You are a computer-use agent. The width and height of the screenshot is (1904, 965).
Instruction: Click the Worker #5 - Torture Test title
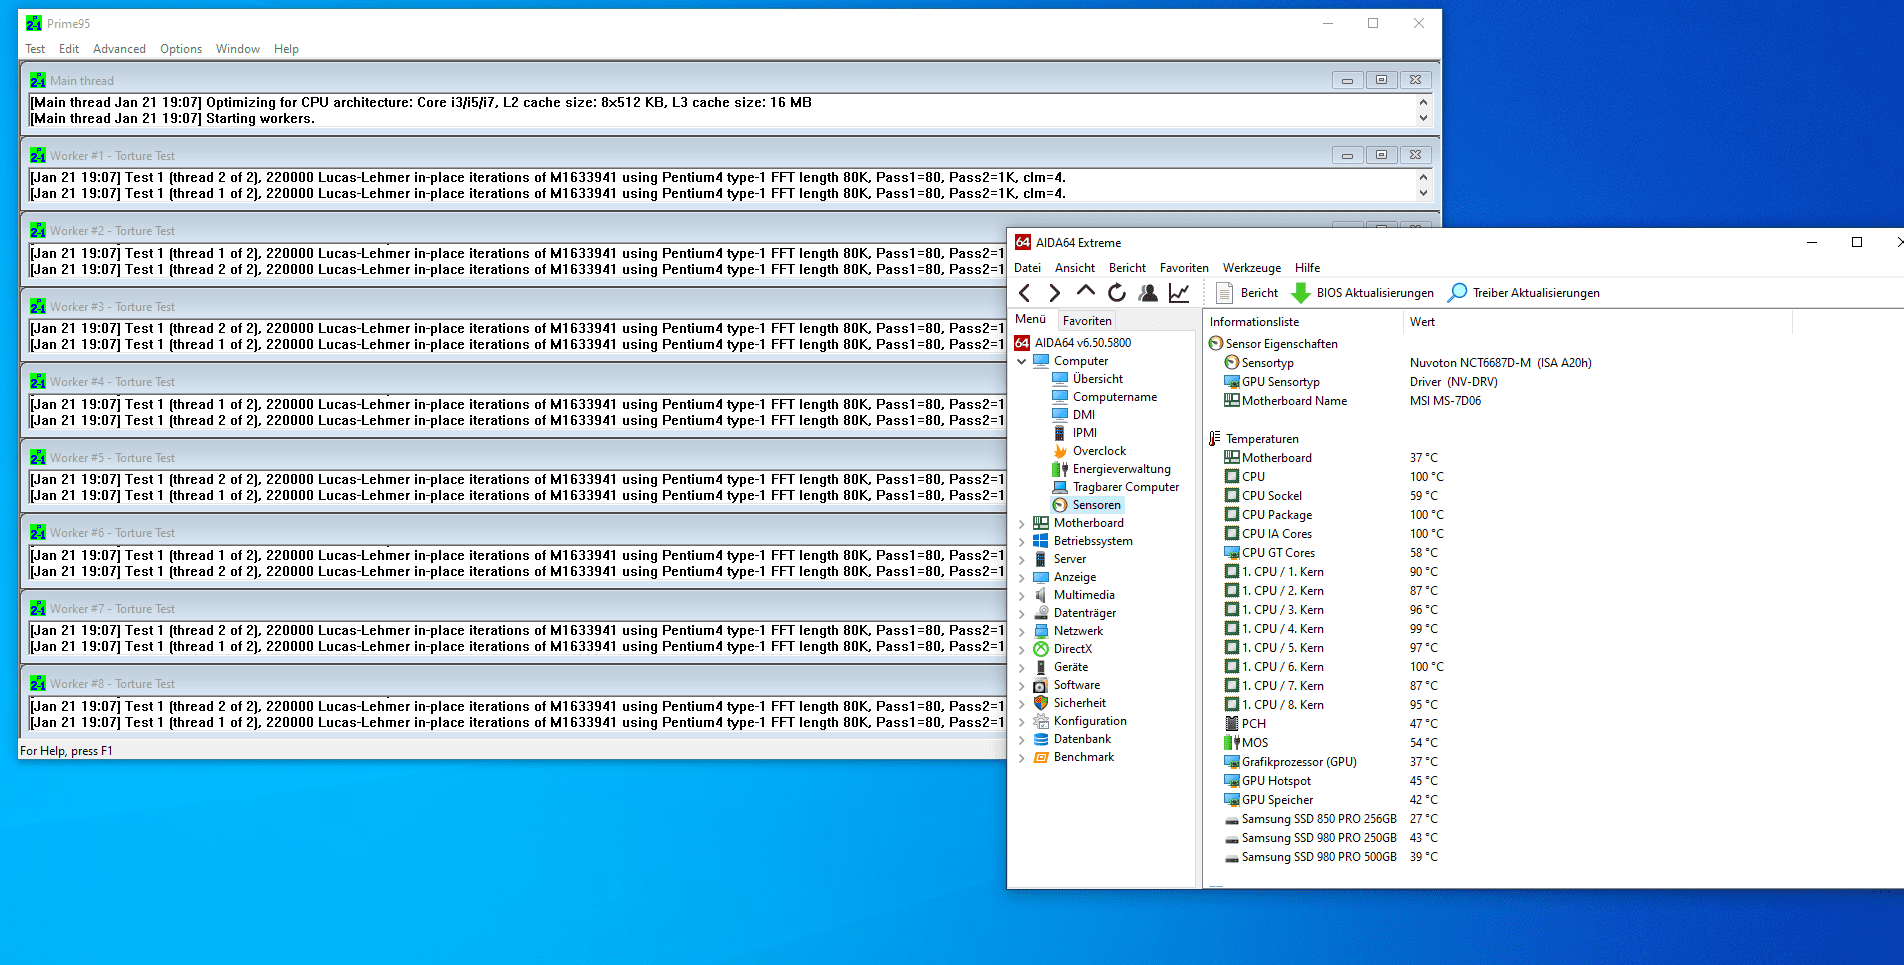pyautogui.click(x=112, y=458)
